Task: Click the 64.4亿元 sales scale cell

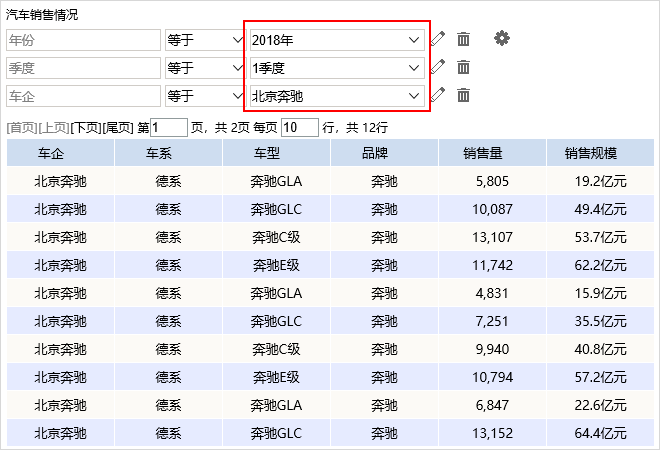Action: (x=600, y=433)
